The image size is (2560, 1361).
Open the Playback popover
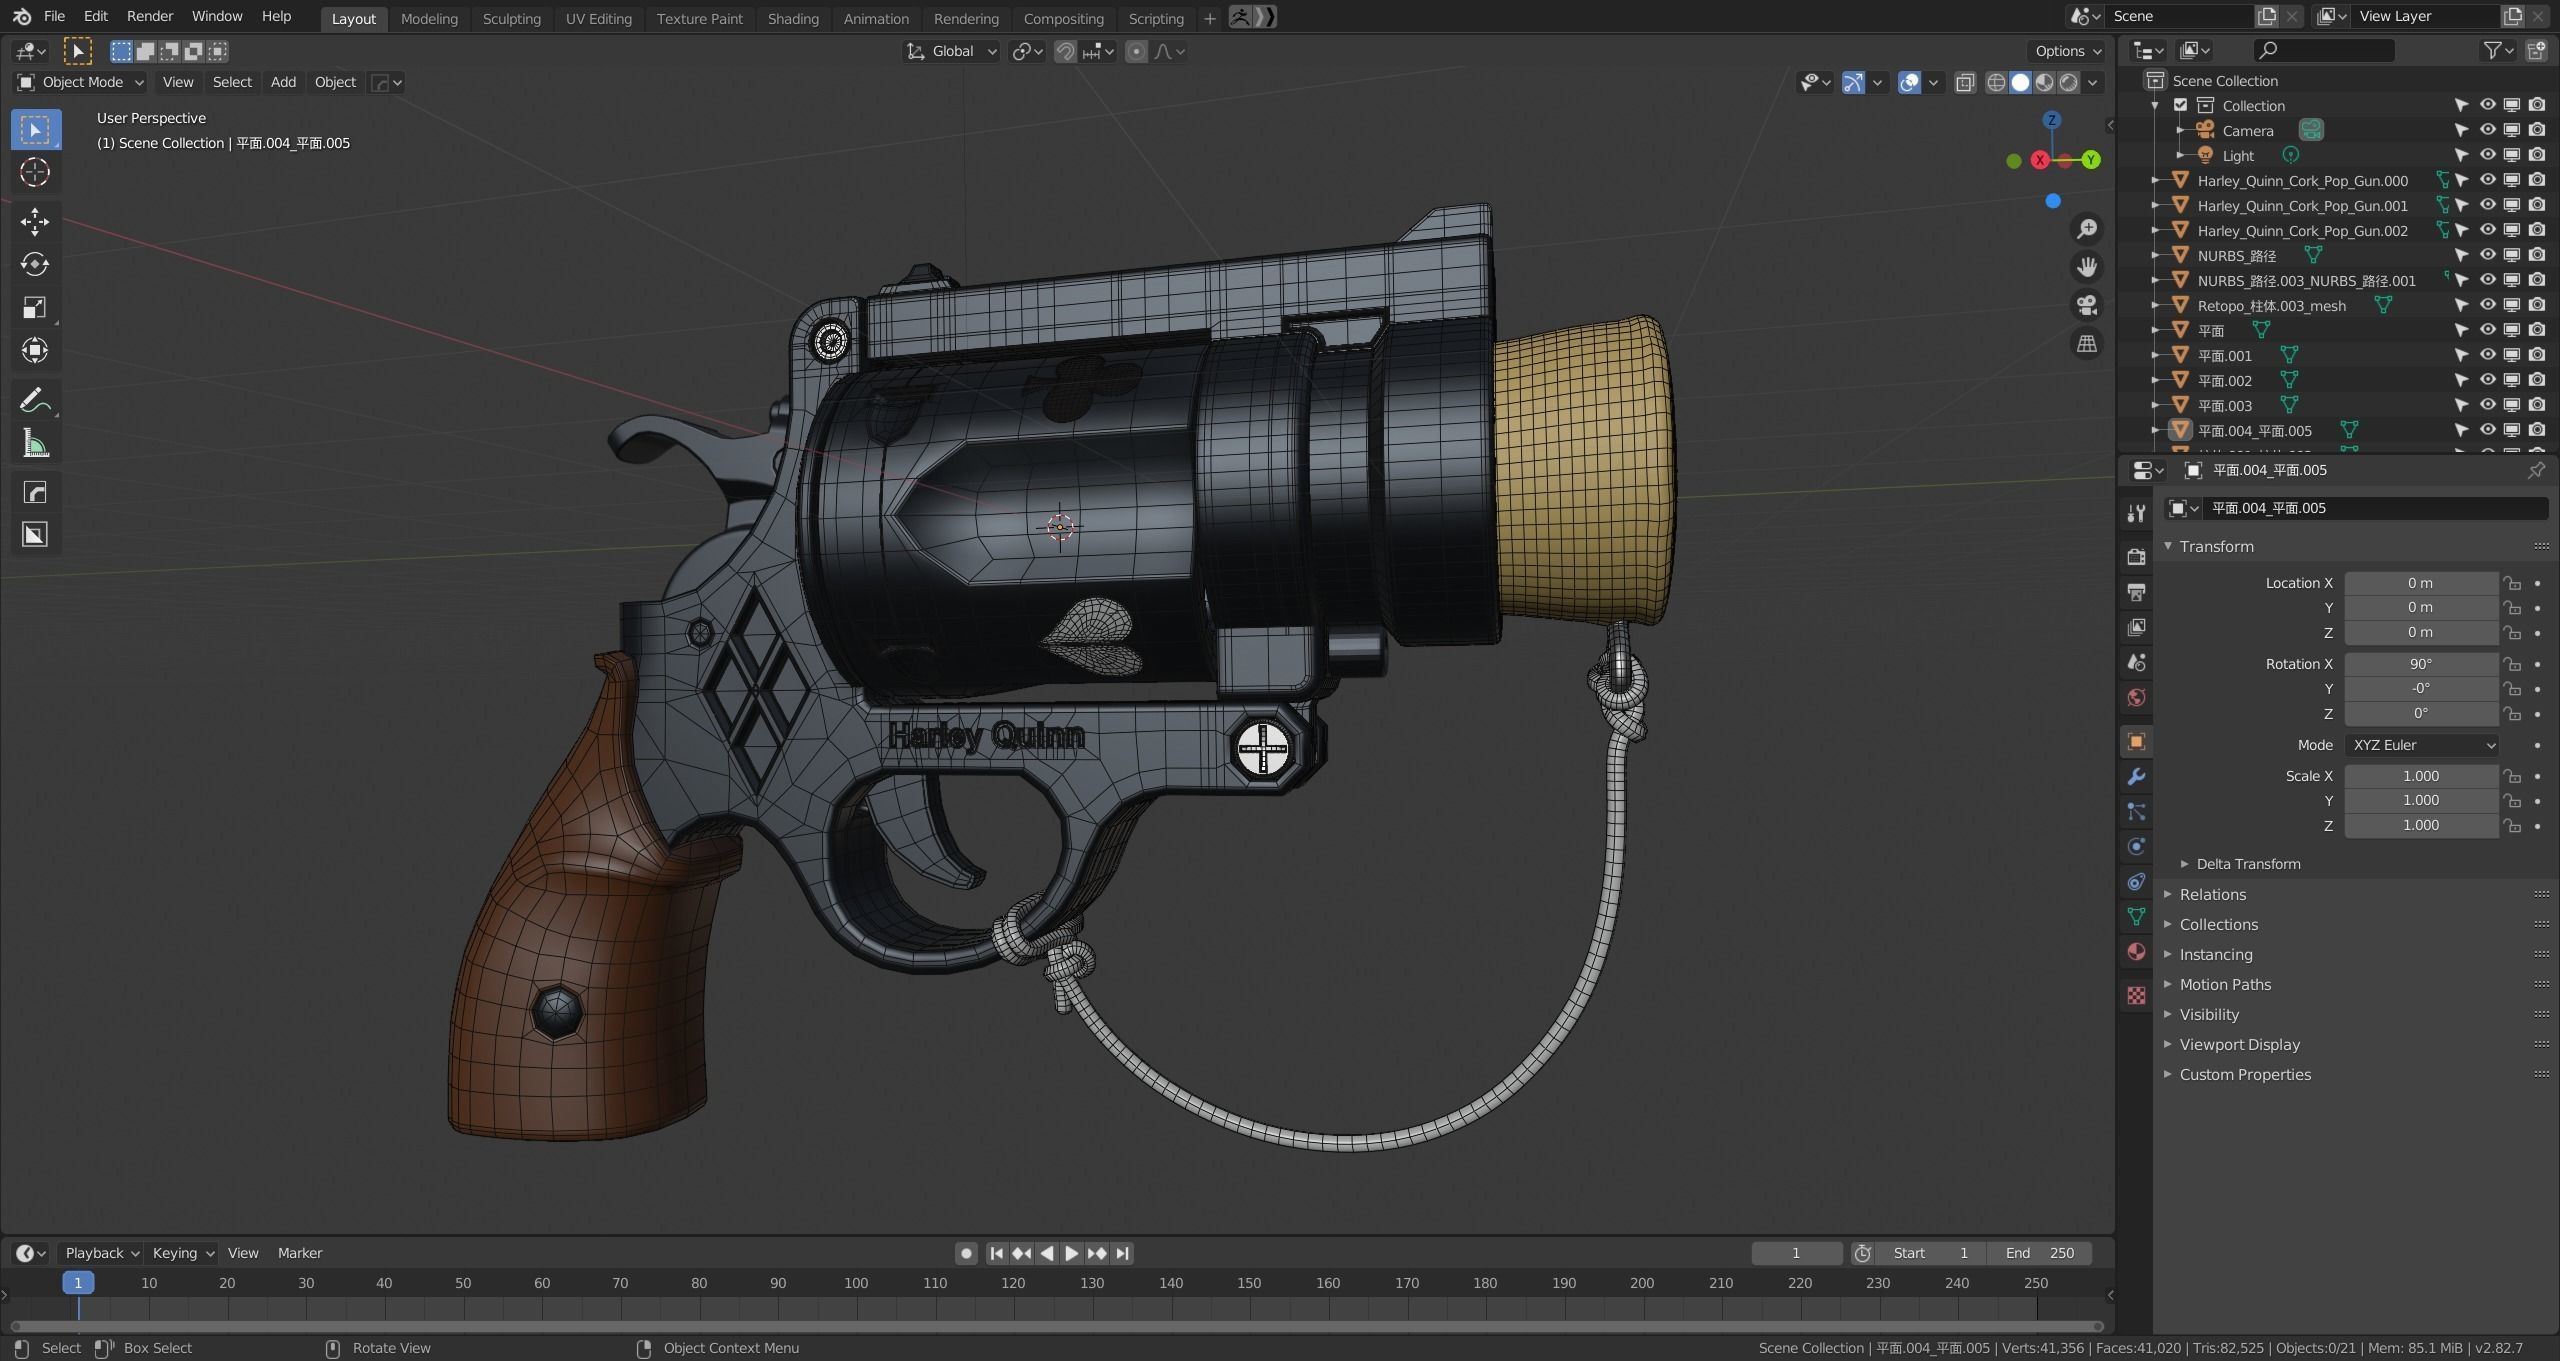pyautogui.click(x=100, y=1253)
